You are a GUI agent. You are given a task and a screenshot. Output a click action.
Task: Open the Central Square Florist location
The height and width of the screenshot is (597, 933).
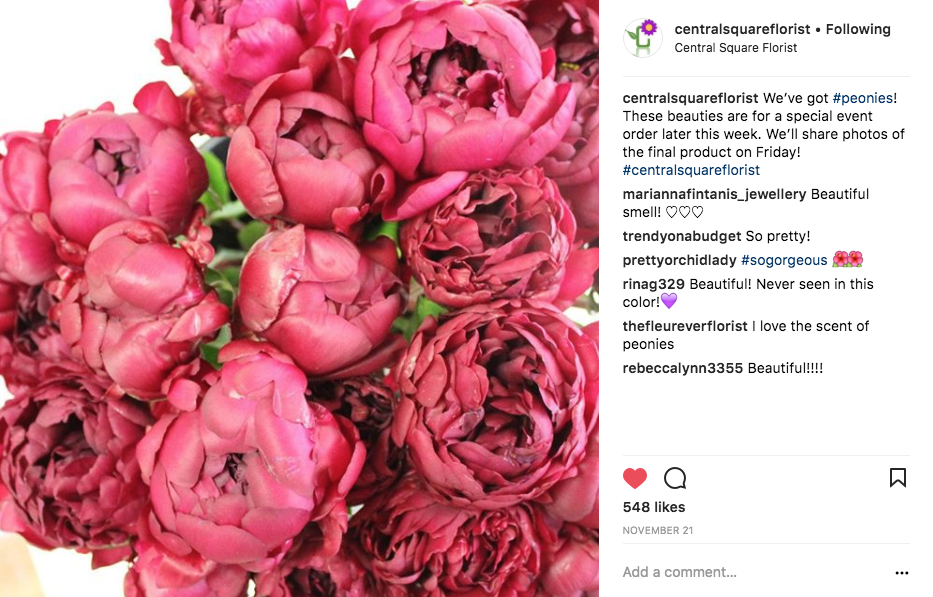click(735, 48)
